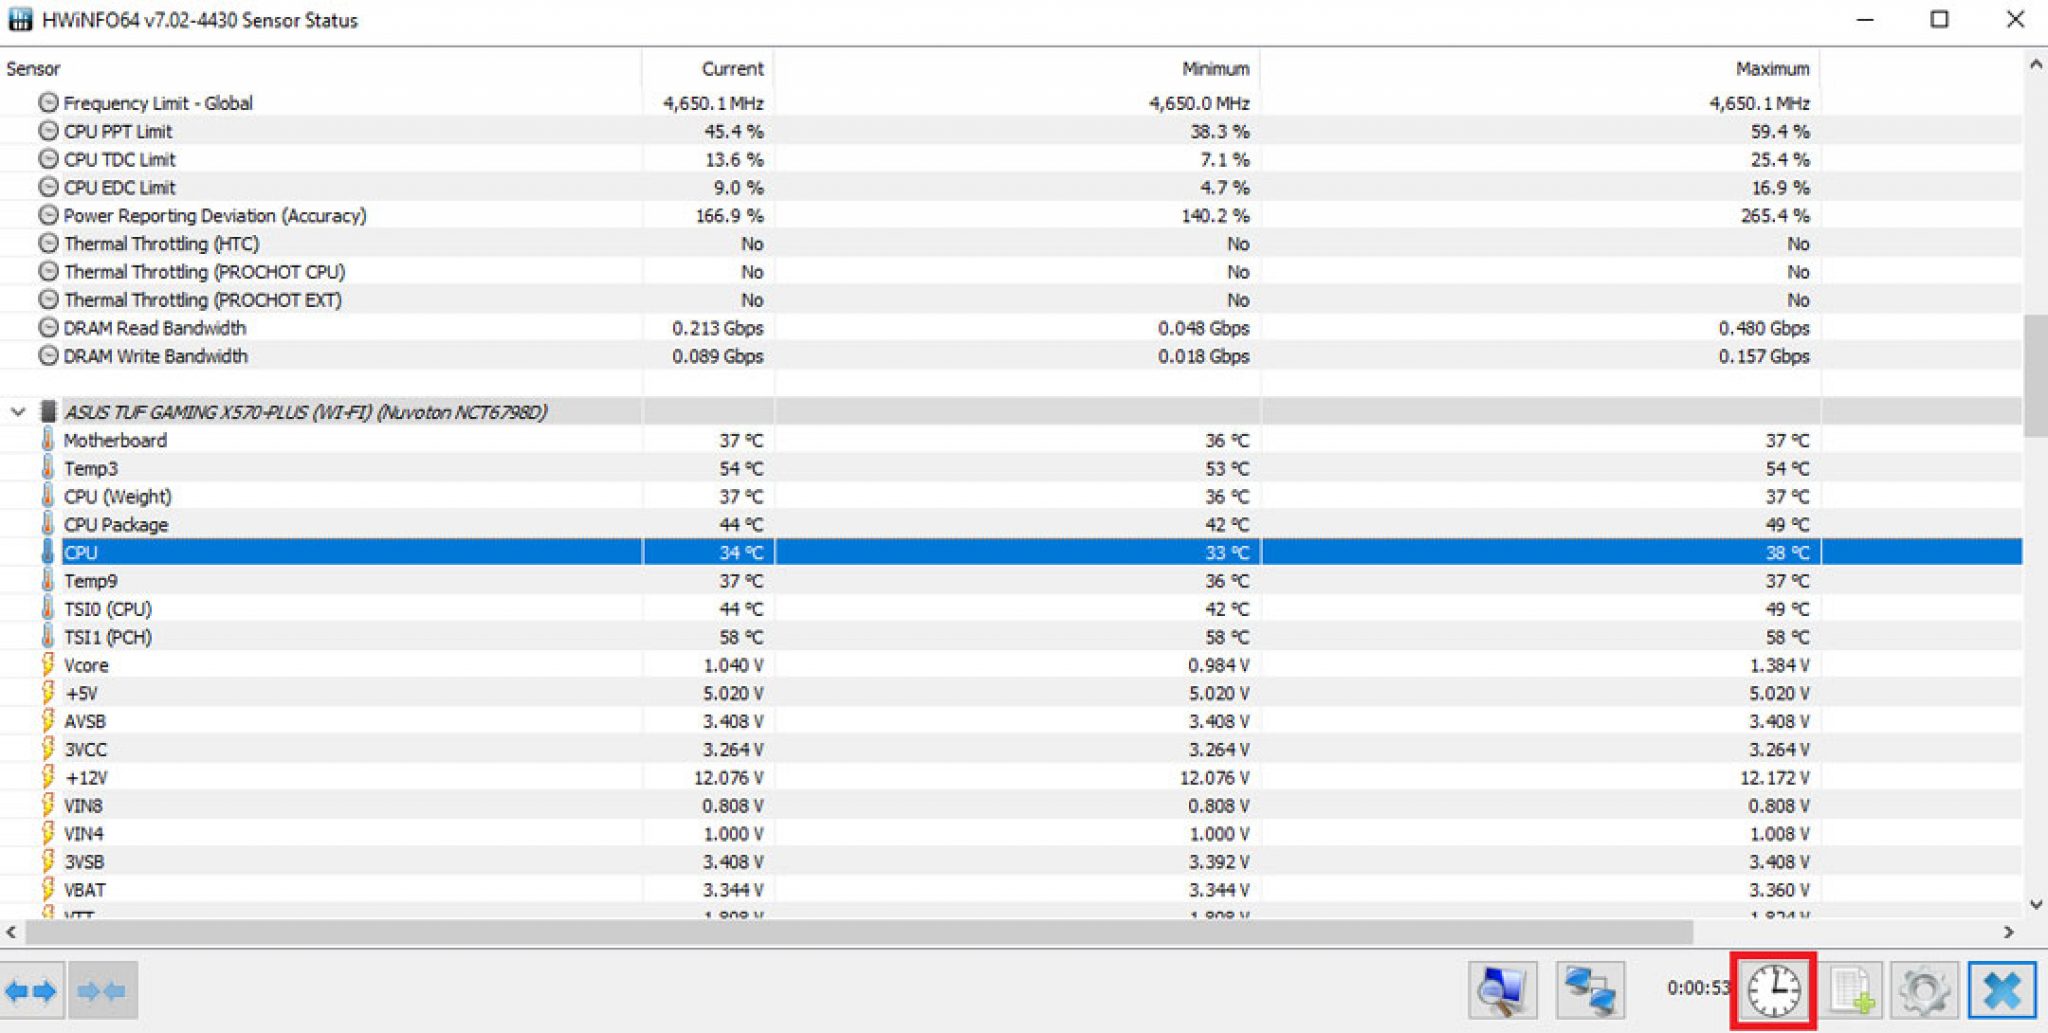2048x1033 pixels.
Task: Click the 1.384 V Vcore maximum value
Action: (1780, 665)
